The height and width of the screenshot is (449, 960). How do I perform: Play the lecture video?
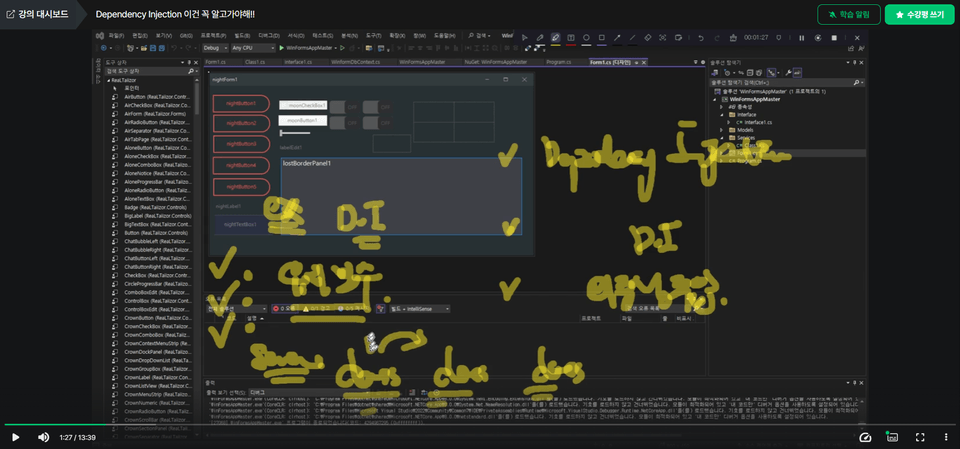tap(16, 437)
